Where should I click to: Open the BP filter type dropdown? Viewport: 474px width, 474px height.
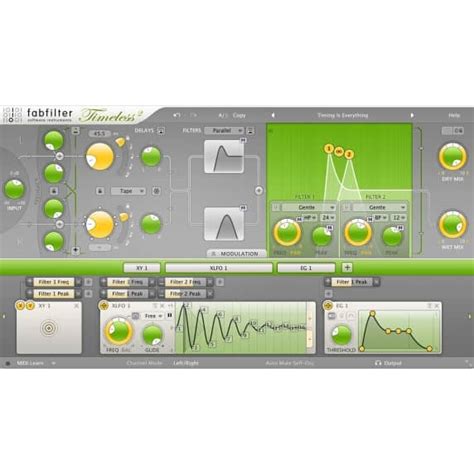pyautogui.click(x=381, y=218)
